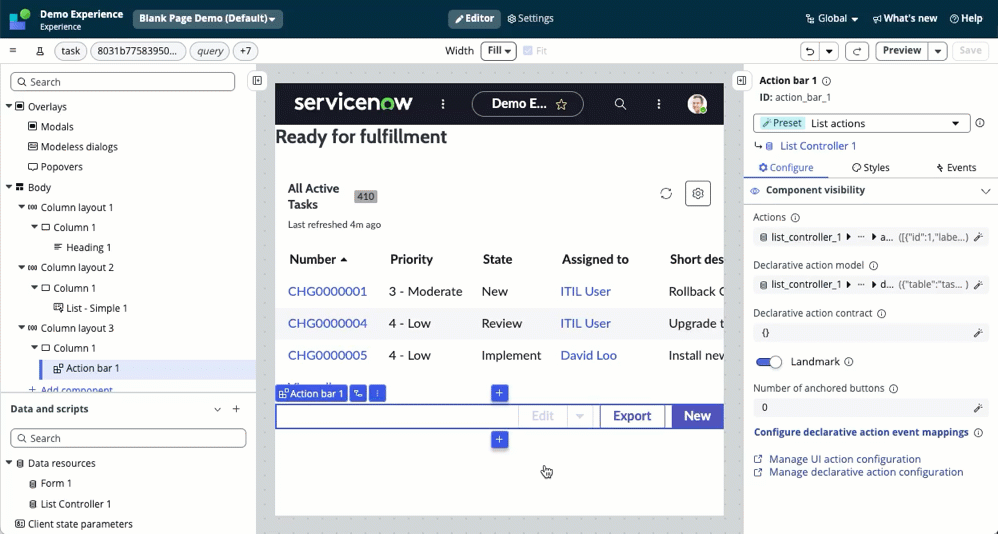The width and height of the screenshot is (998, 534).
Task: Add component above the action bar
Action: tap(499, 393)
